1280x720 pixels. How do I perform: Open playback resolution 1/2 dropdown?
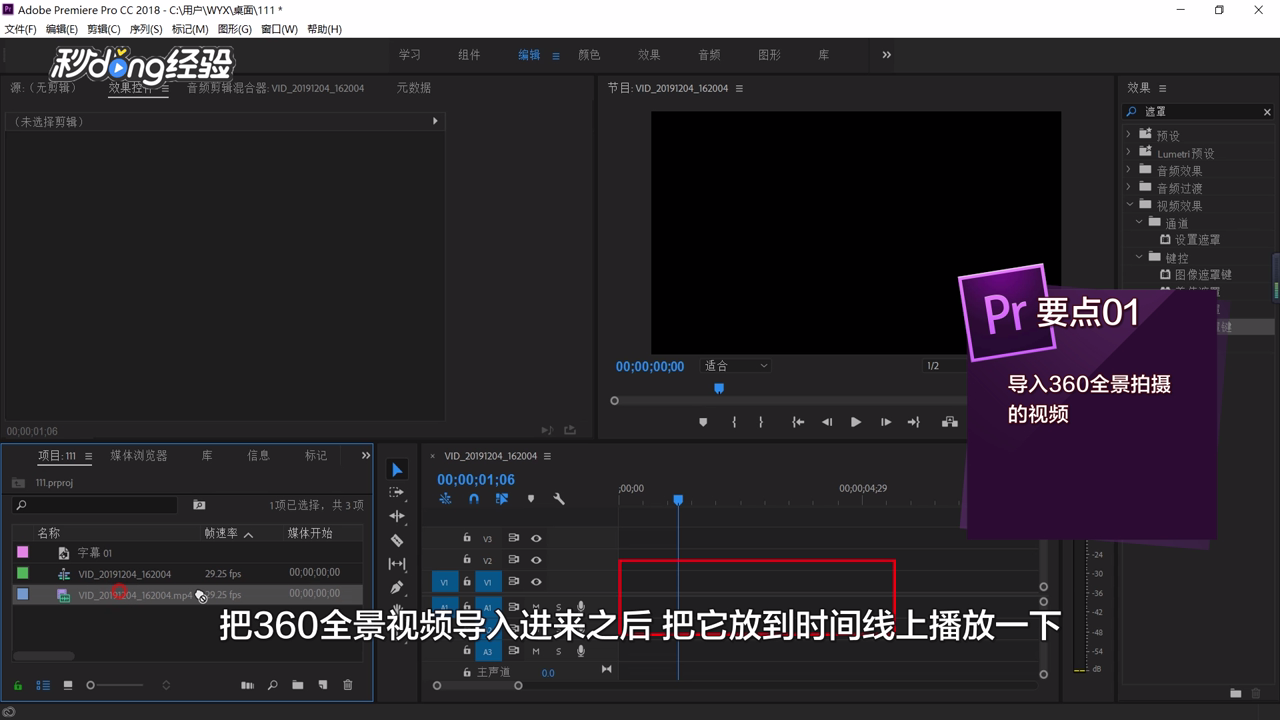[944, 366]
